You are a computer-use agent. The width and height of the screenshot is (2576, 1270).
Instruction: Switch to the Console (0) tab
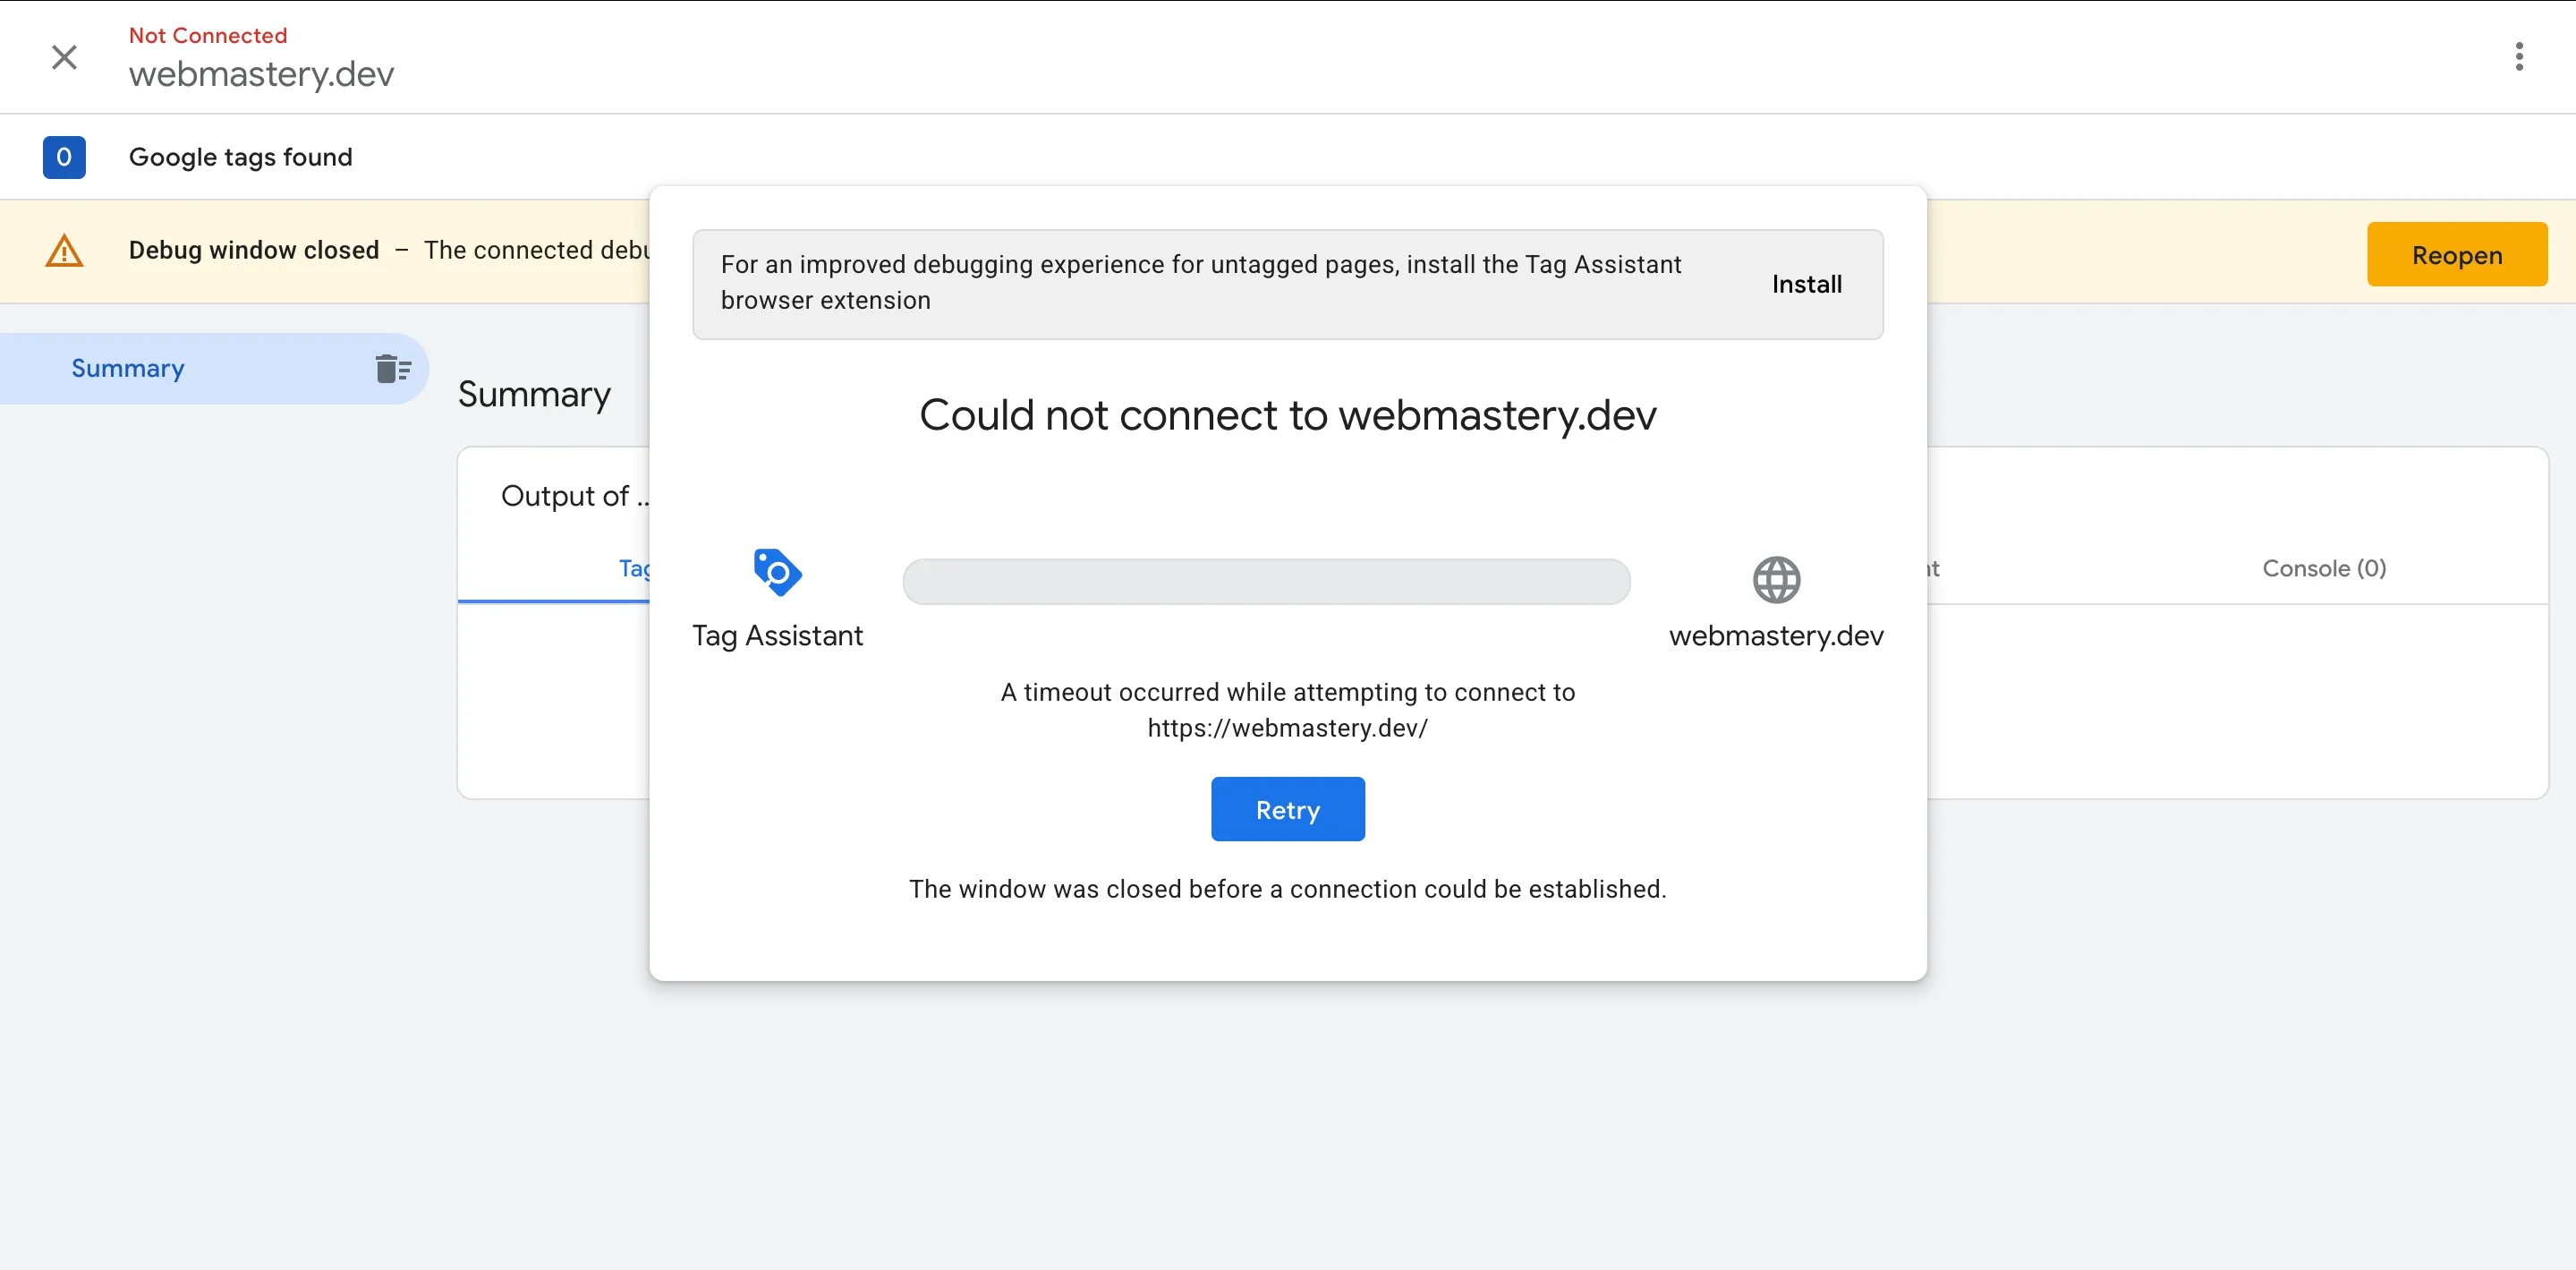pyautogui.click(x=2323, y=568)
